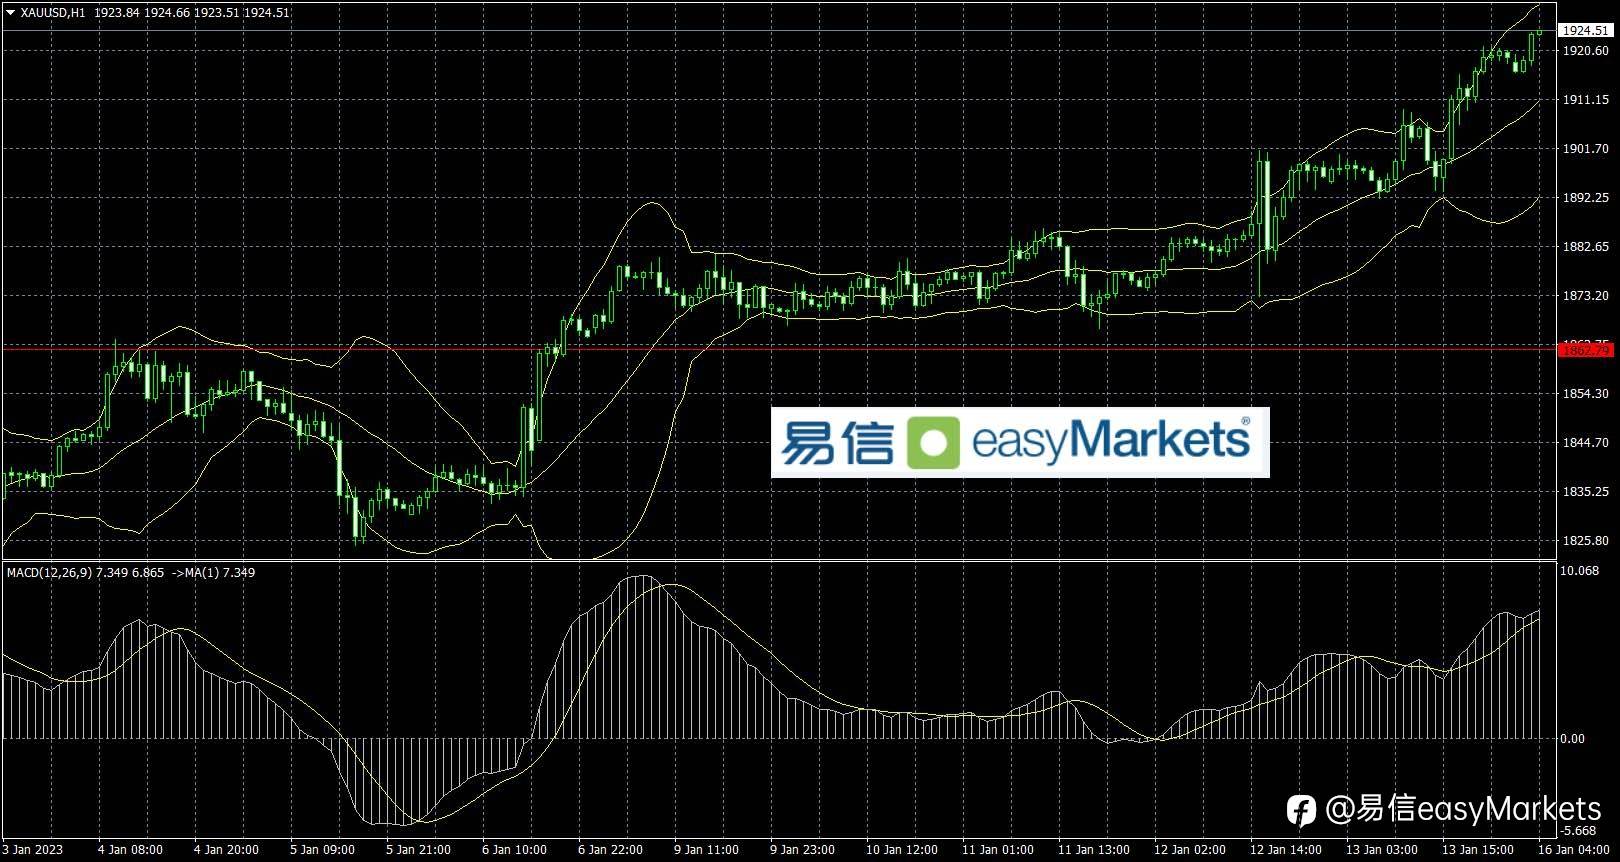Screen dimensions: 1620x862
Task: Click price axis label 1882.65
Action: (x=1586, y=247)
